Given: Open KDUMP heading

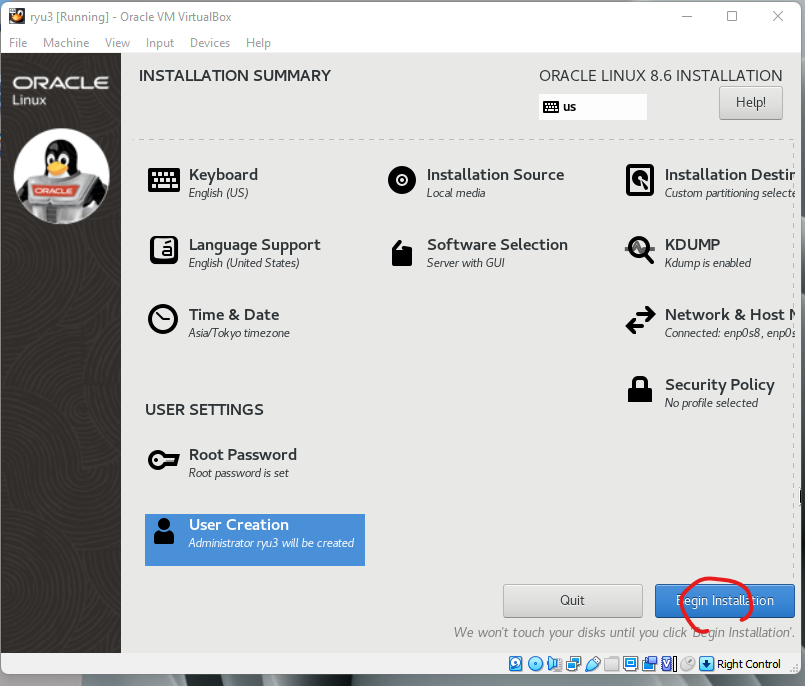Looking at the screenshot, I should [693, 244].
